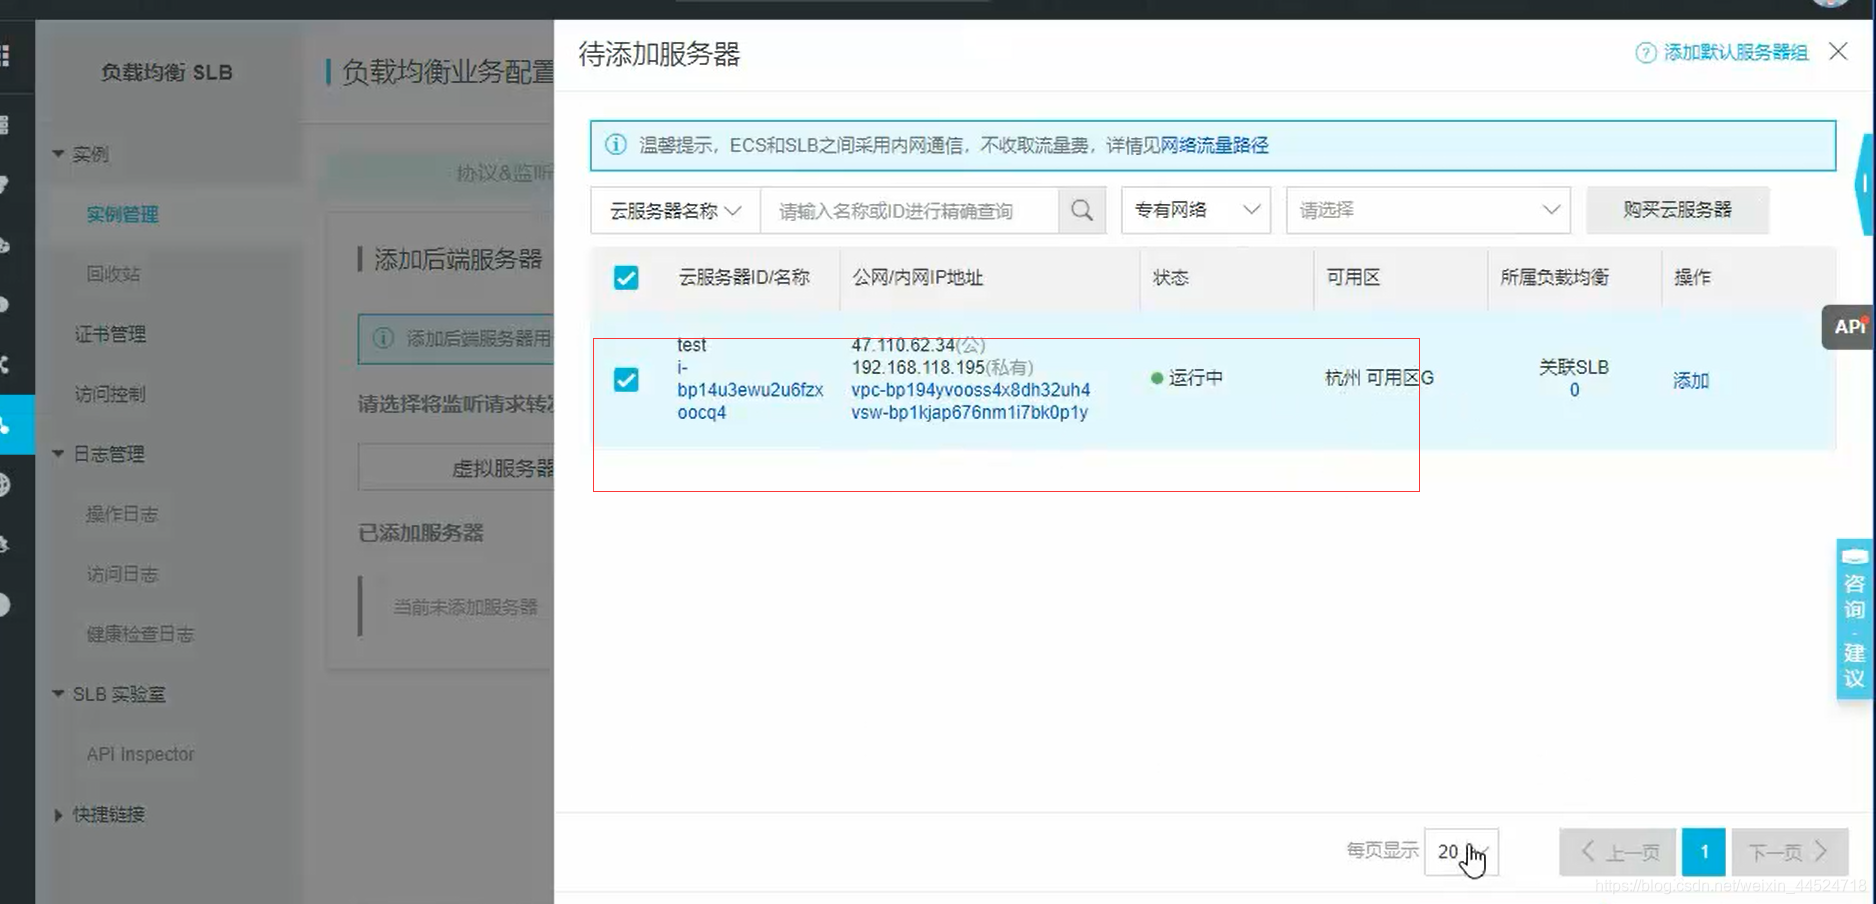Viewport: 1876px width, 904px height.
Task: Click the help icon beside 添加默认服务器组
Action: pos(1645,53)
